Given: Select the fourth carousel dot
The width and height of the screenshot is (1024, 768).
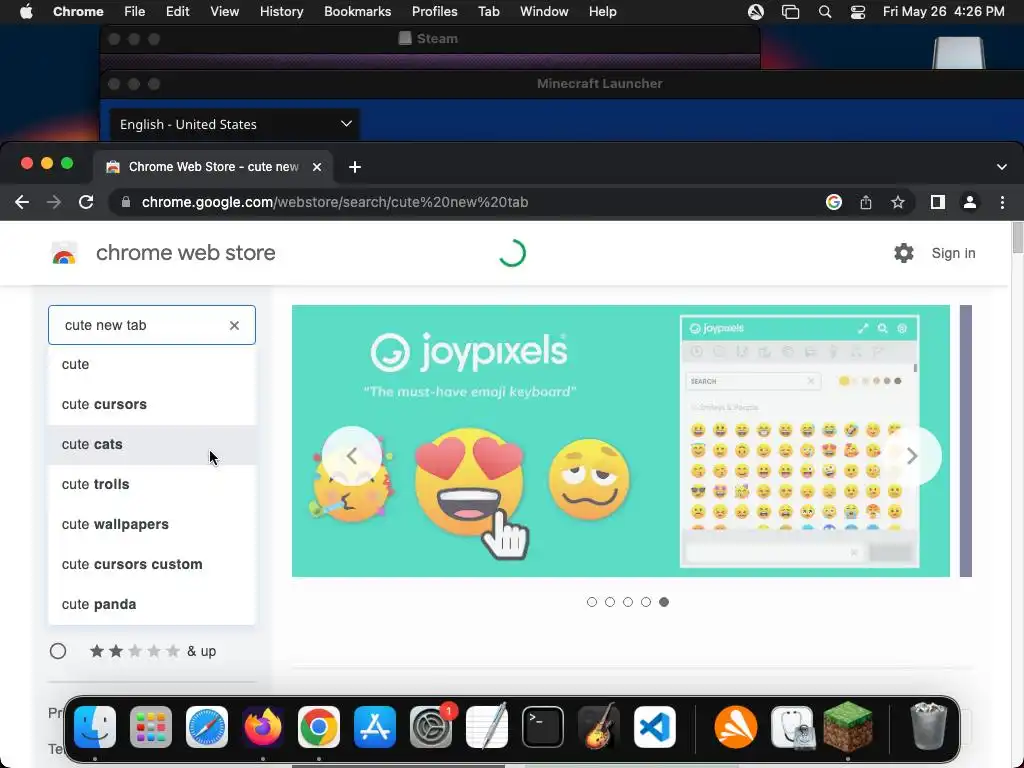Looking at the screenshot, I should coord(646,602).
